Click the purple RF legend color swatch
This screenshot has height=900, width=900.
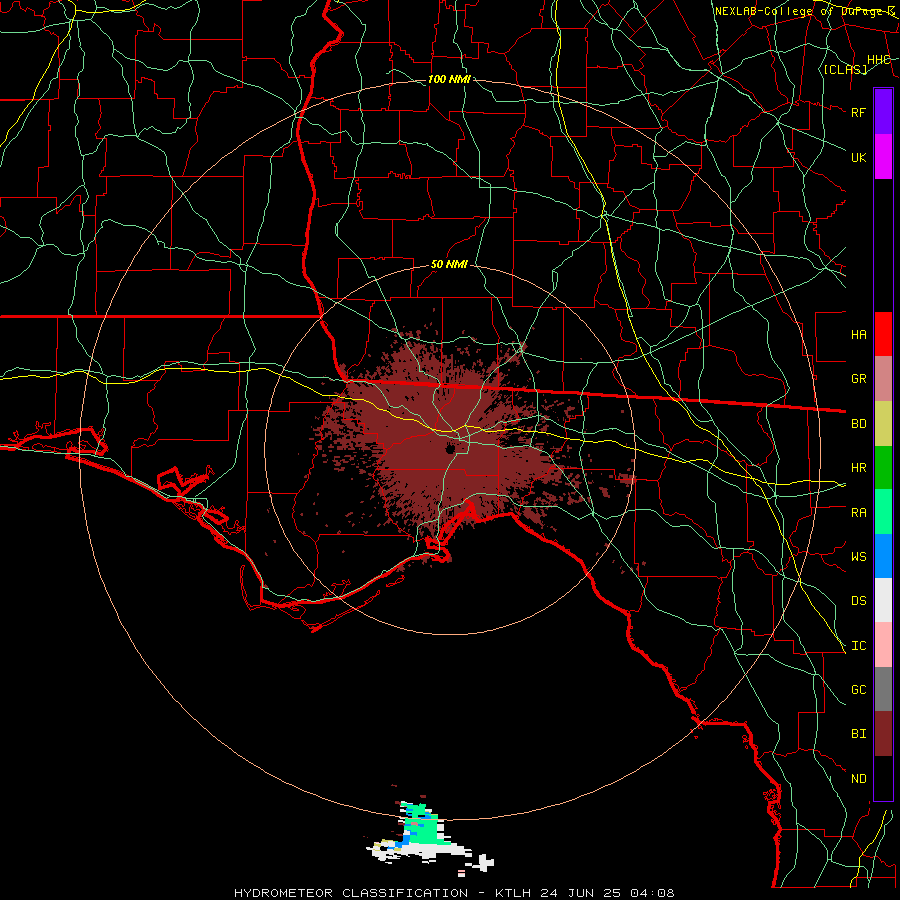883,112
